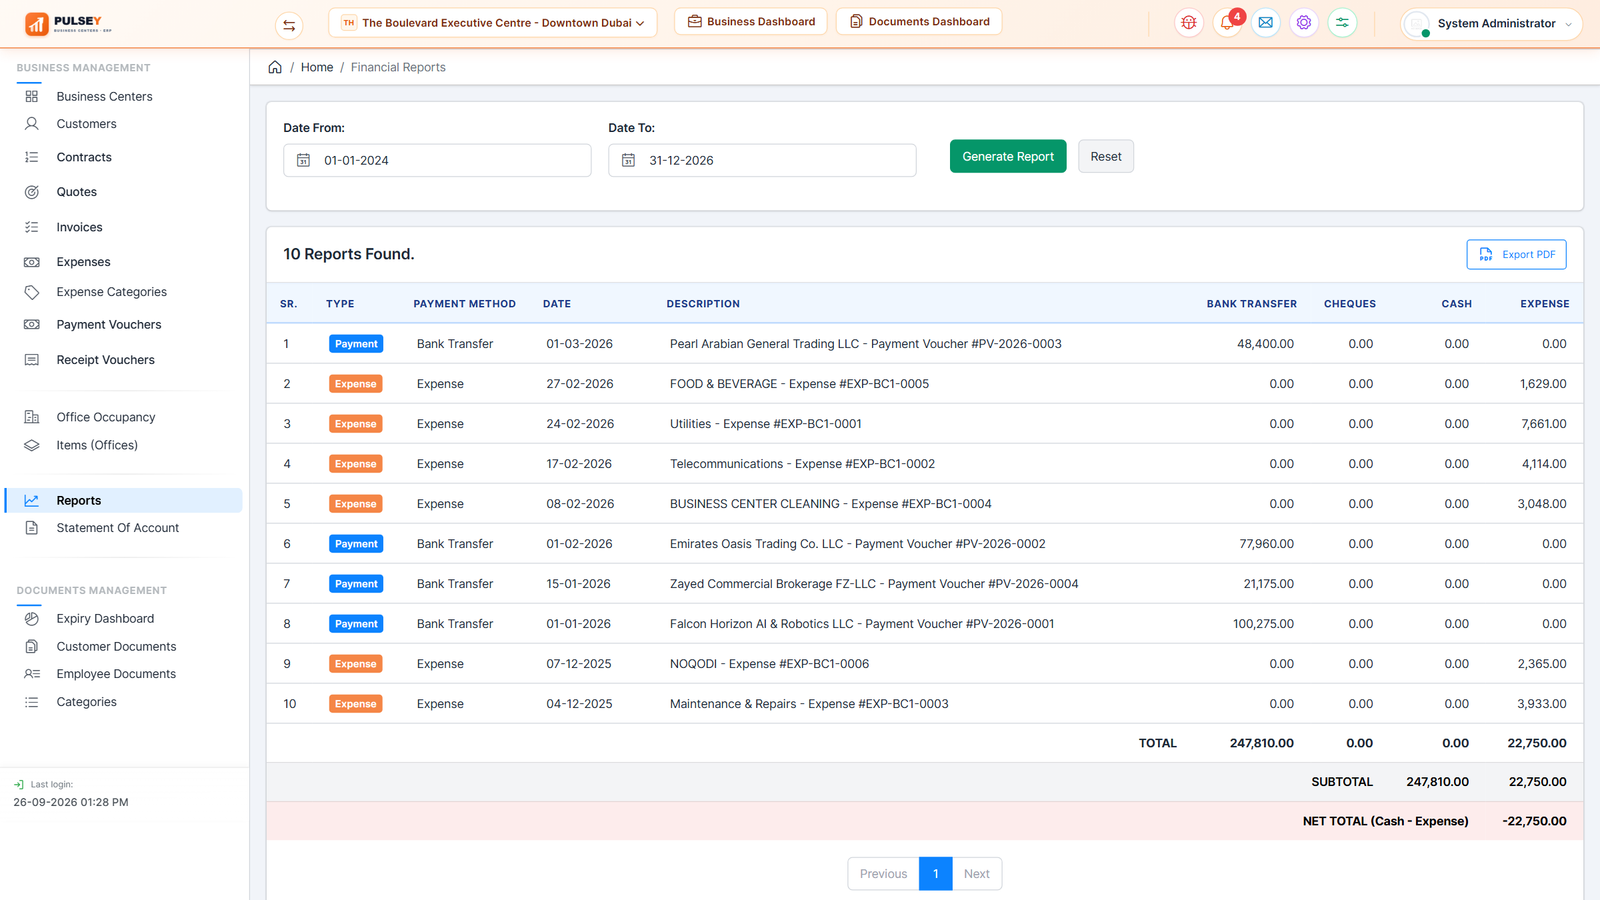This screenshot has height=900, width=1600.
Task: Click the DATE column header
Action: (x=557, y=304)
